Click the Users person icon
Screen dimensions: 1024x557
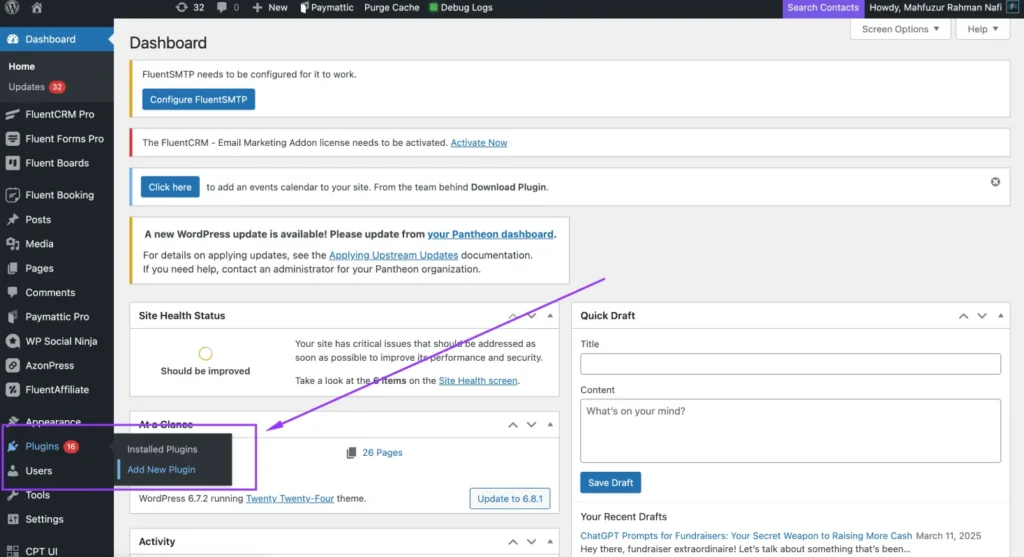[12, 471]
